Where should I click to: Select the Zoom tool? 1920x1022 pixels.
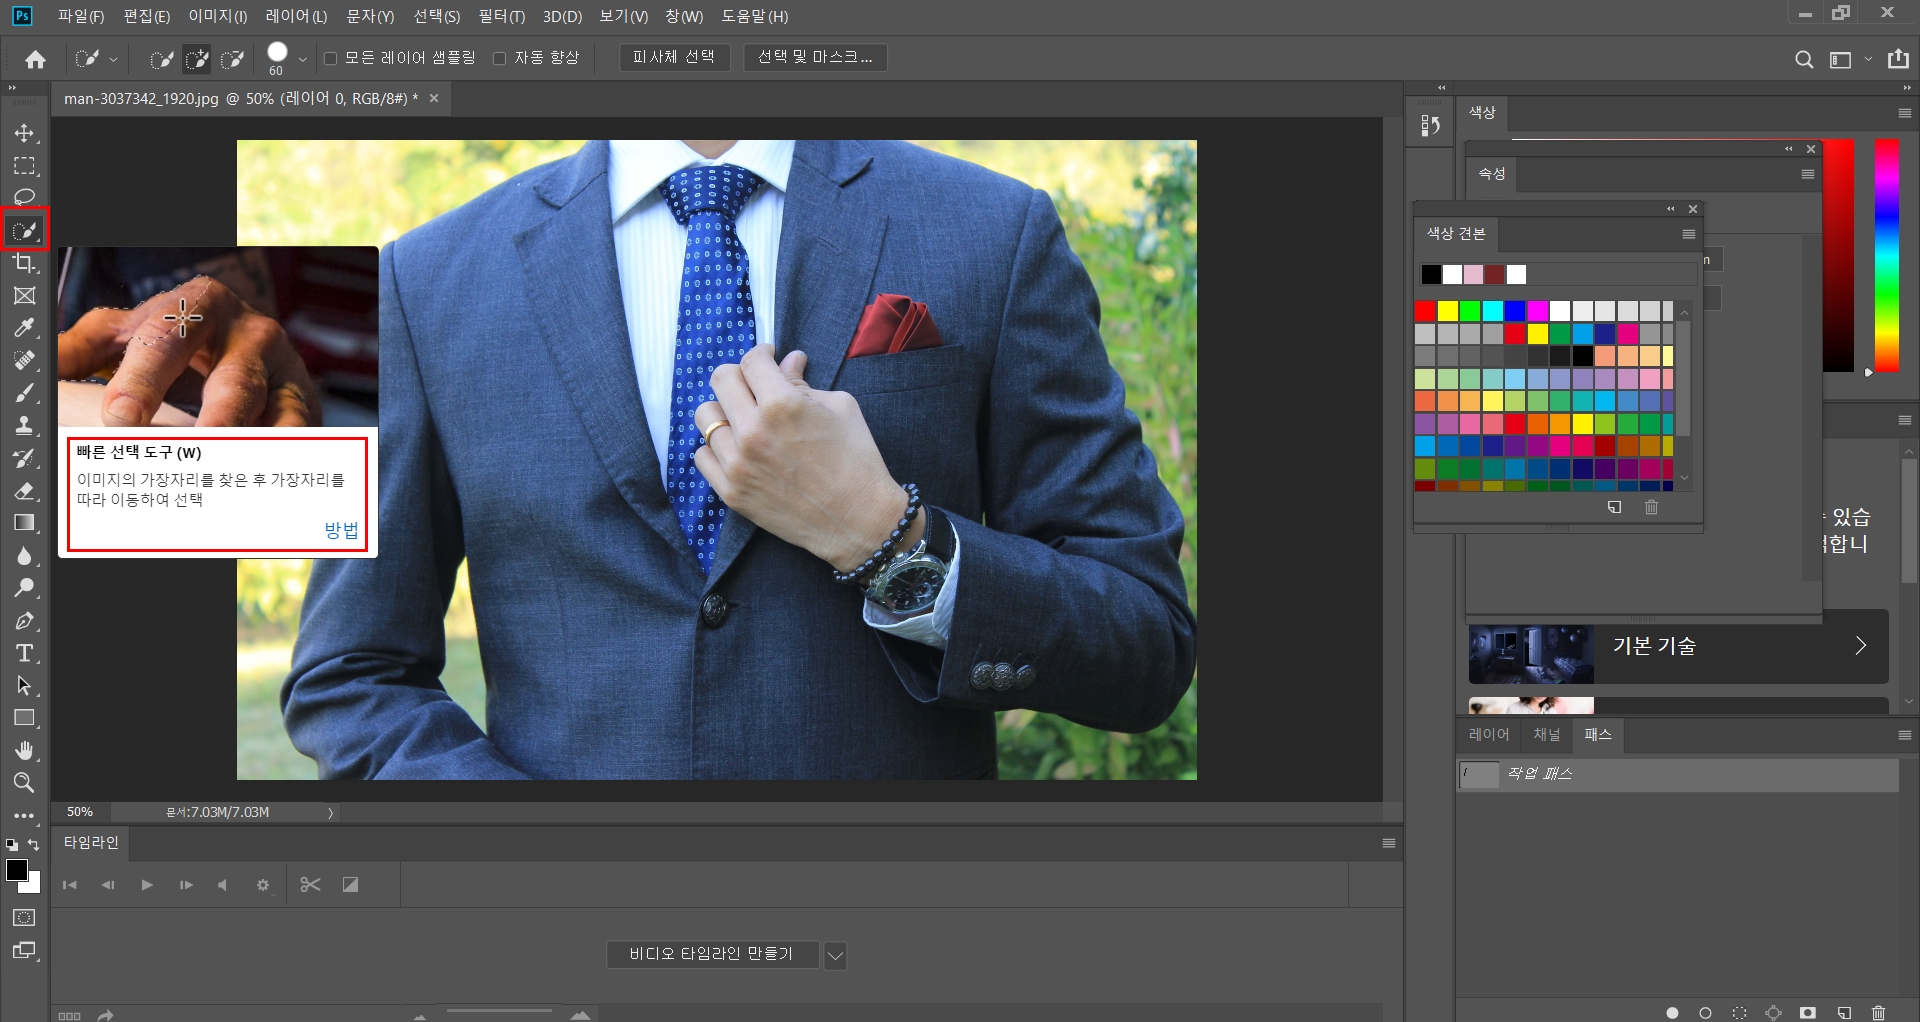[x=24, y=782]
